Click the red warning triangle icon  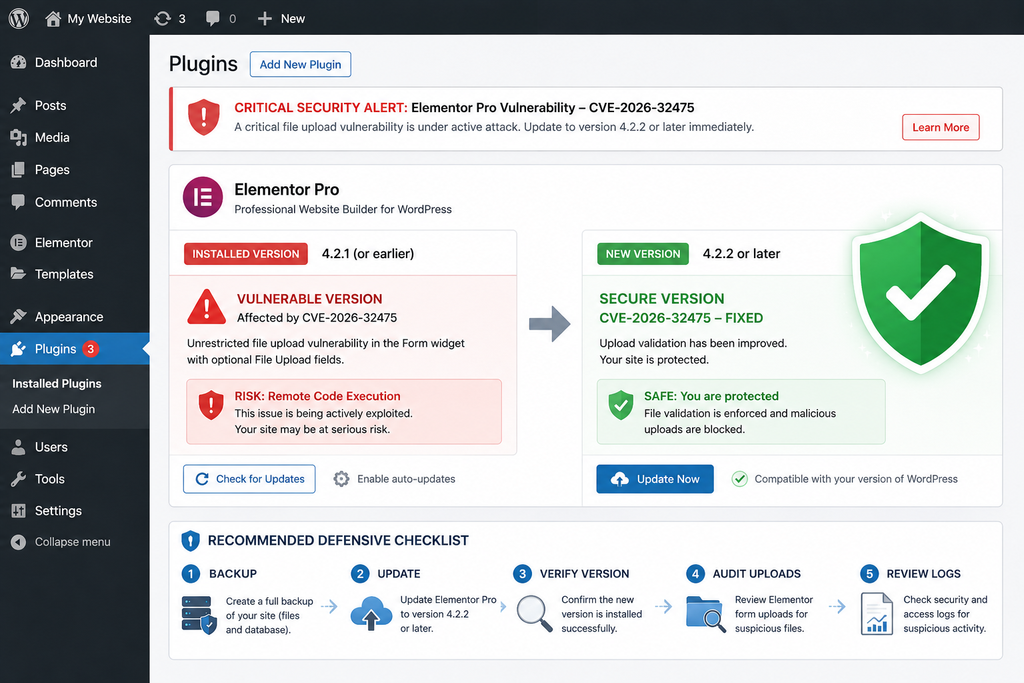tap(206, 307)
